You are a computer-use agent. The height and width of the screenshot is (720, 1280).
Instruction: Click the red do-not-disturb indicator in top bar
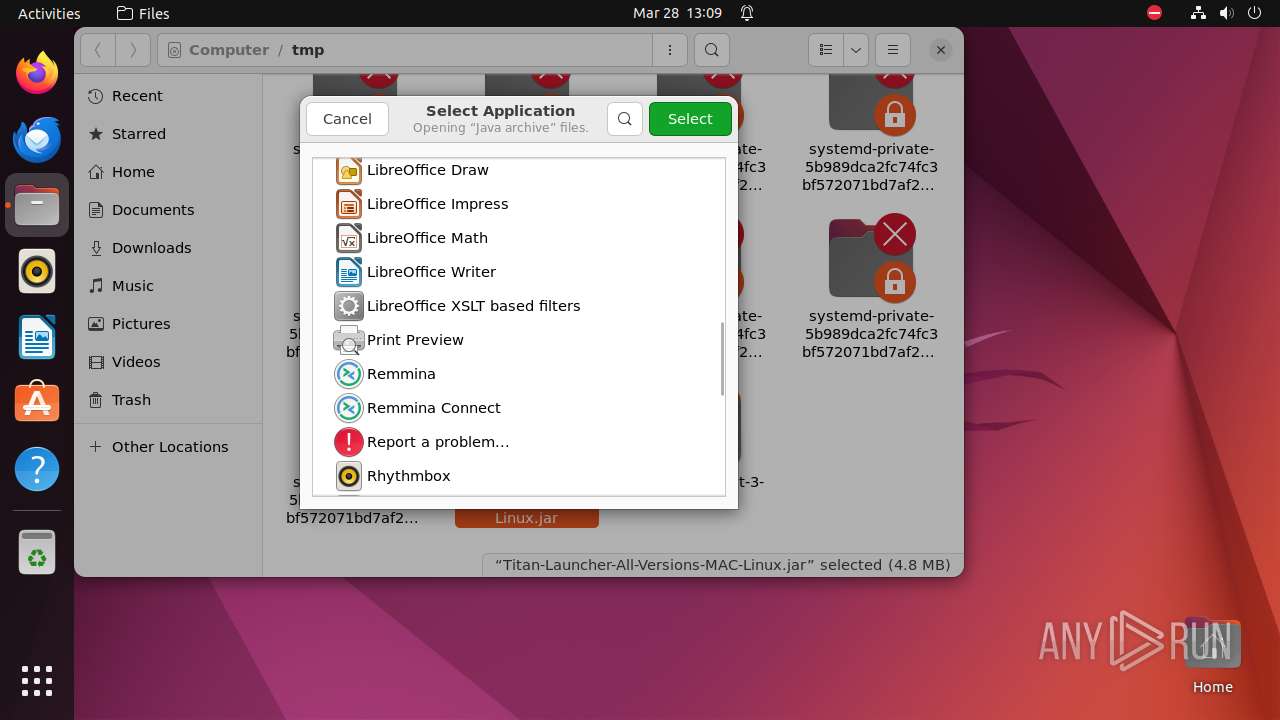point(1155,13)
